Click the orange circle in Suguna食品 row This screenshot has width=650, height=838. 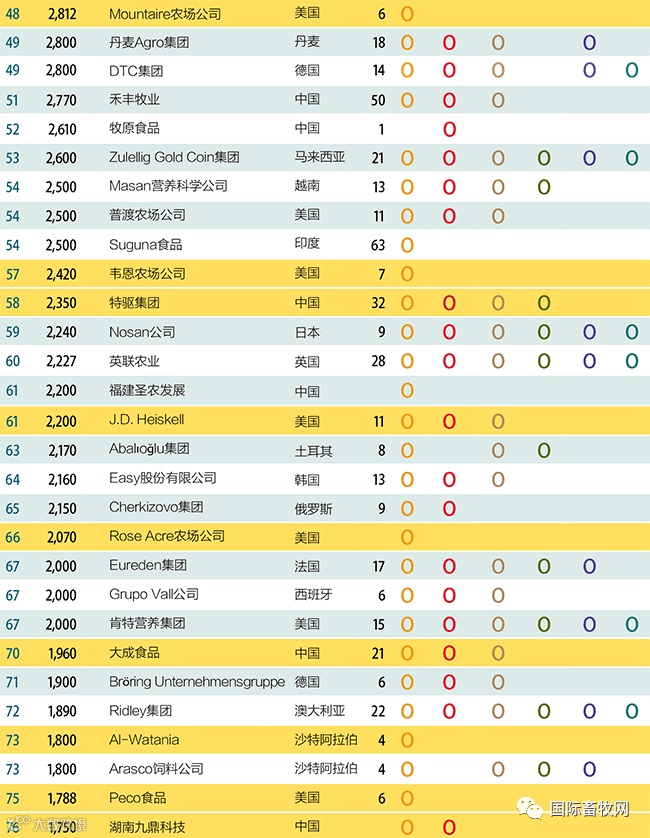[407, 245]
